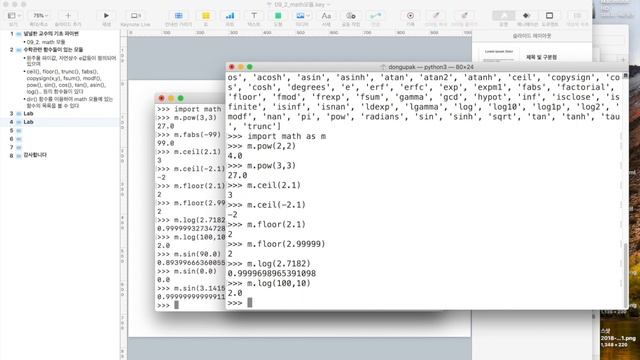
Task: Open the Aa format text toolbar item
Action: (x=326, y=16)
